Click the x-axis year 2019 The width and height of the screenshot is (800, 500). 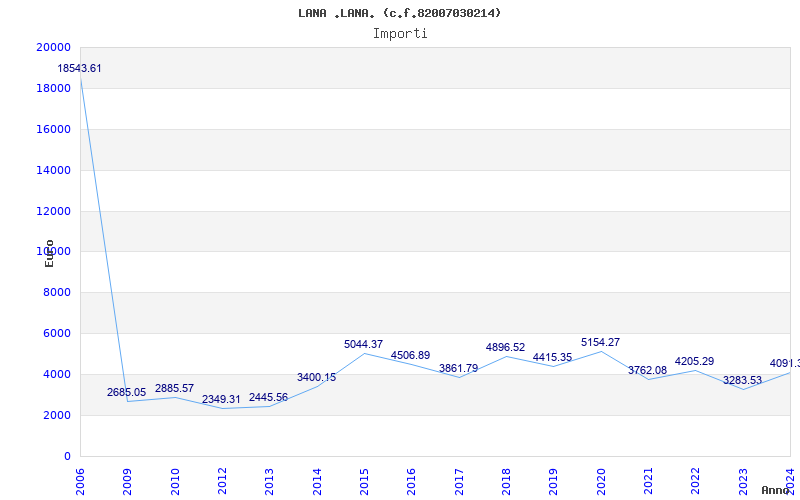(x=554, y=482)
